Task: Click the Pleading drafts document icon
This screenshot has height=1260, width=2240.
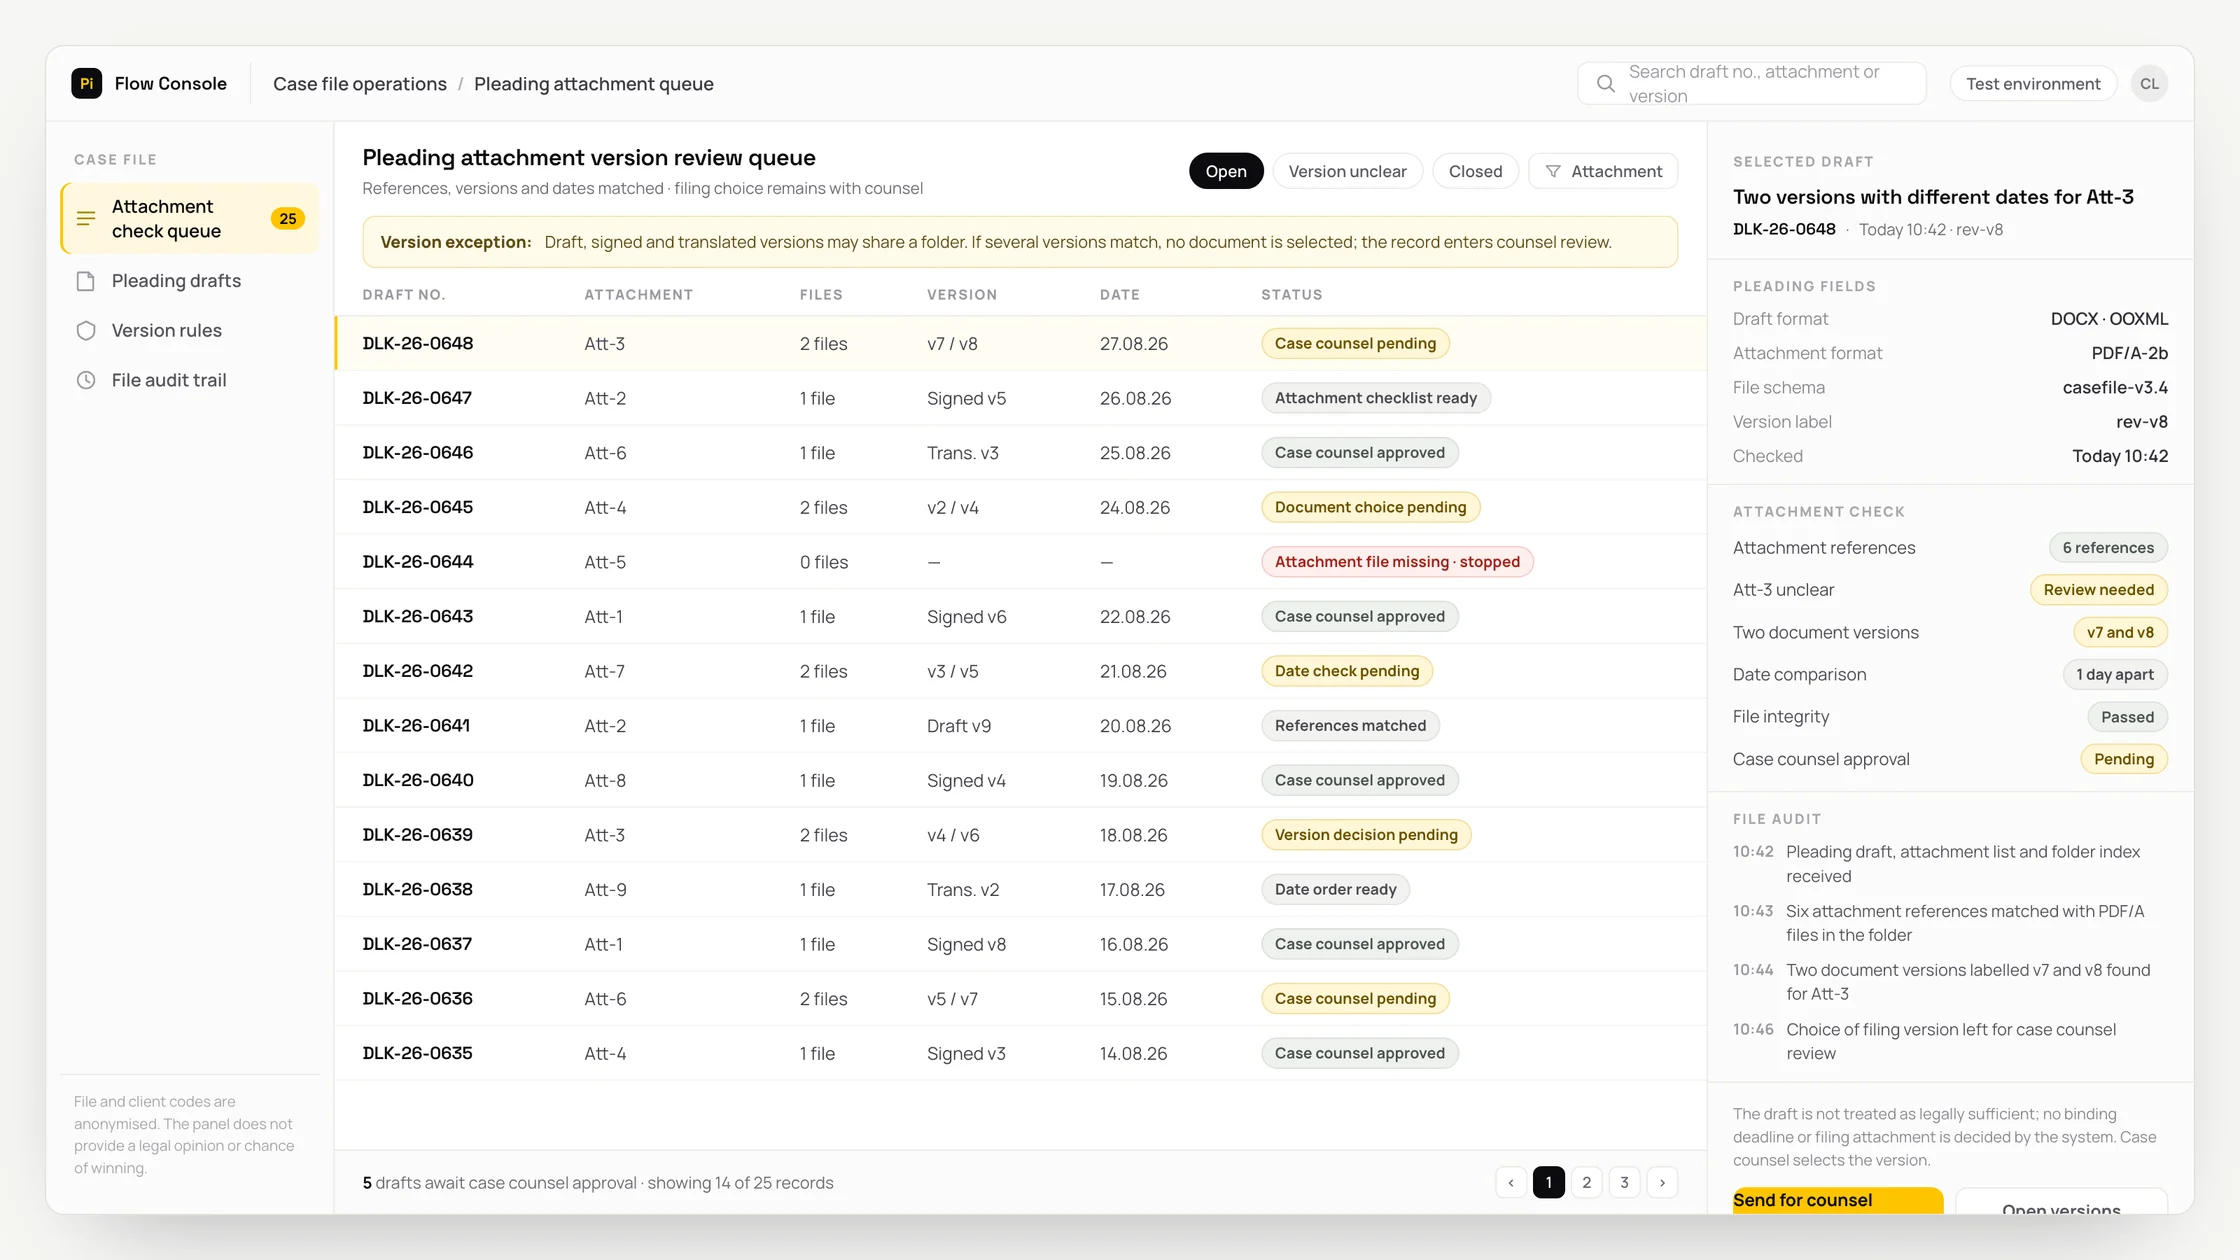Action: (86, 281)
